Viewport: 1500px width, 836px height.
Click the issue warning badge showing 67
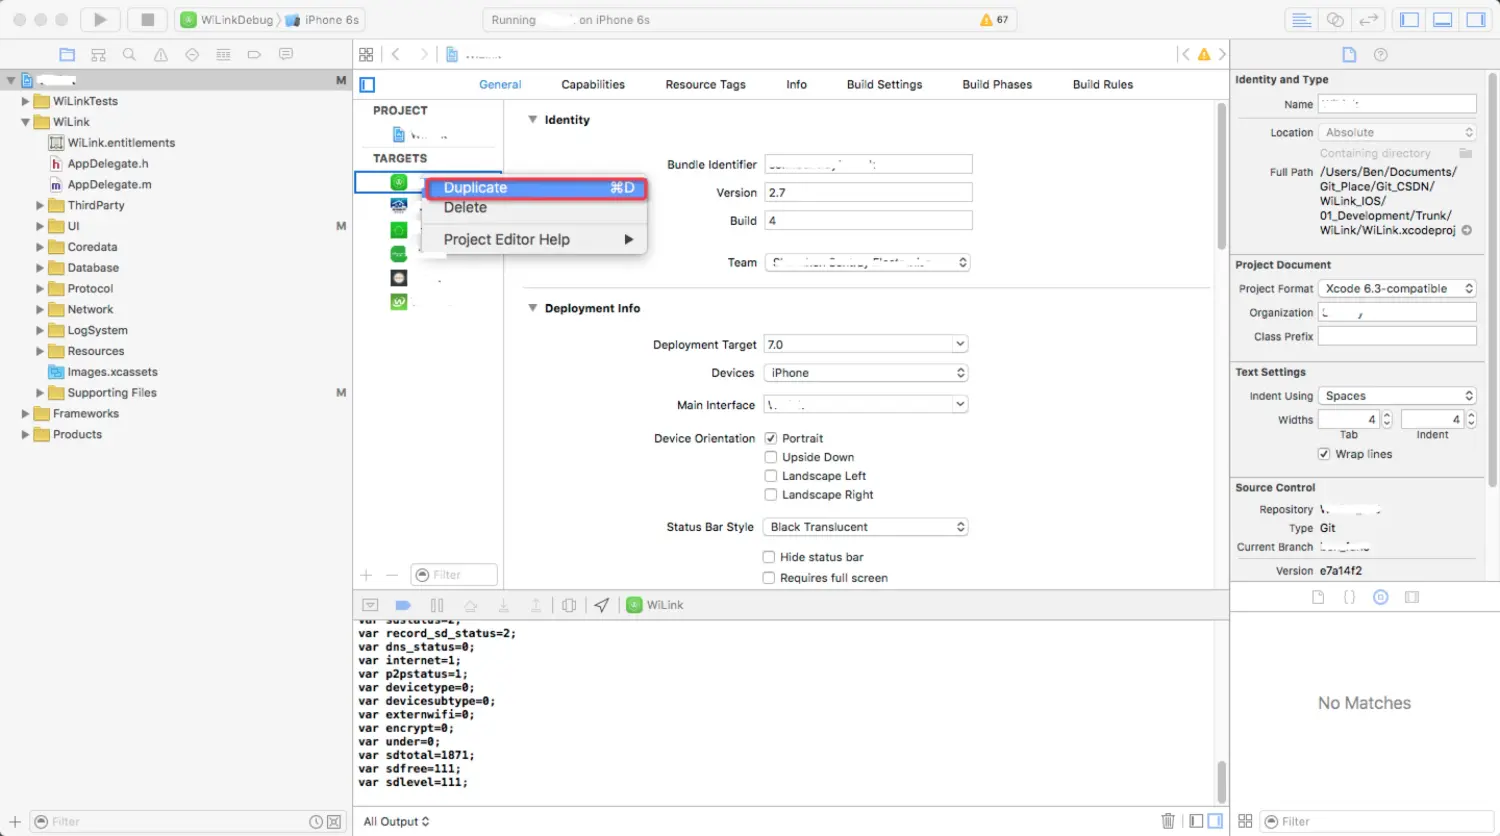pos(995,20)
